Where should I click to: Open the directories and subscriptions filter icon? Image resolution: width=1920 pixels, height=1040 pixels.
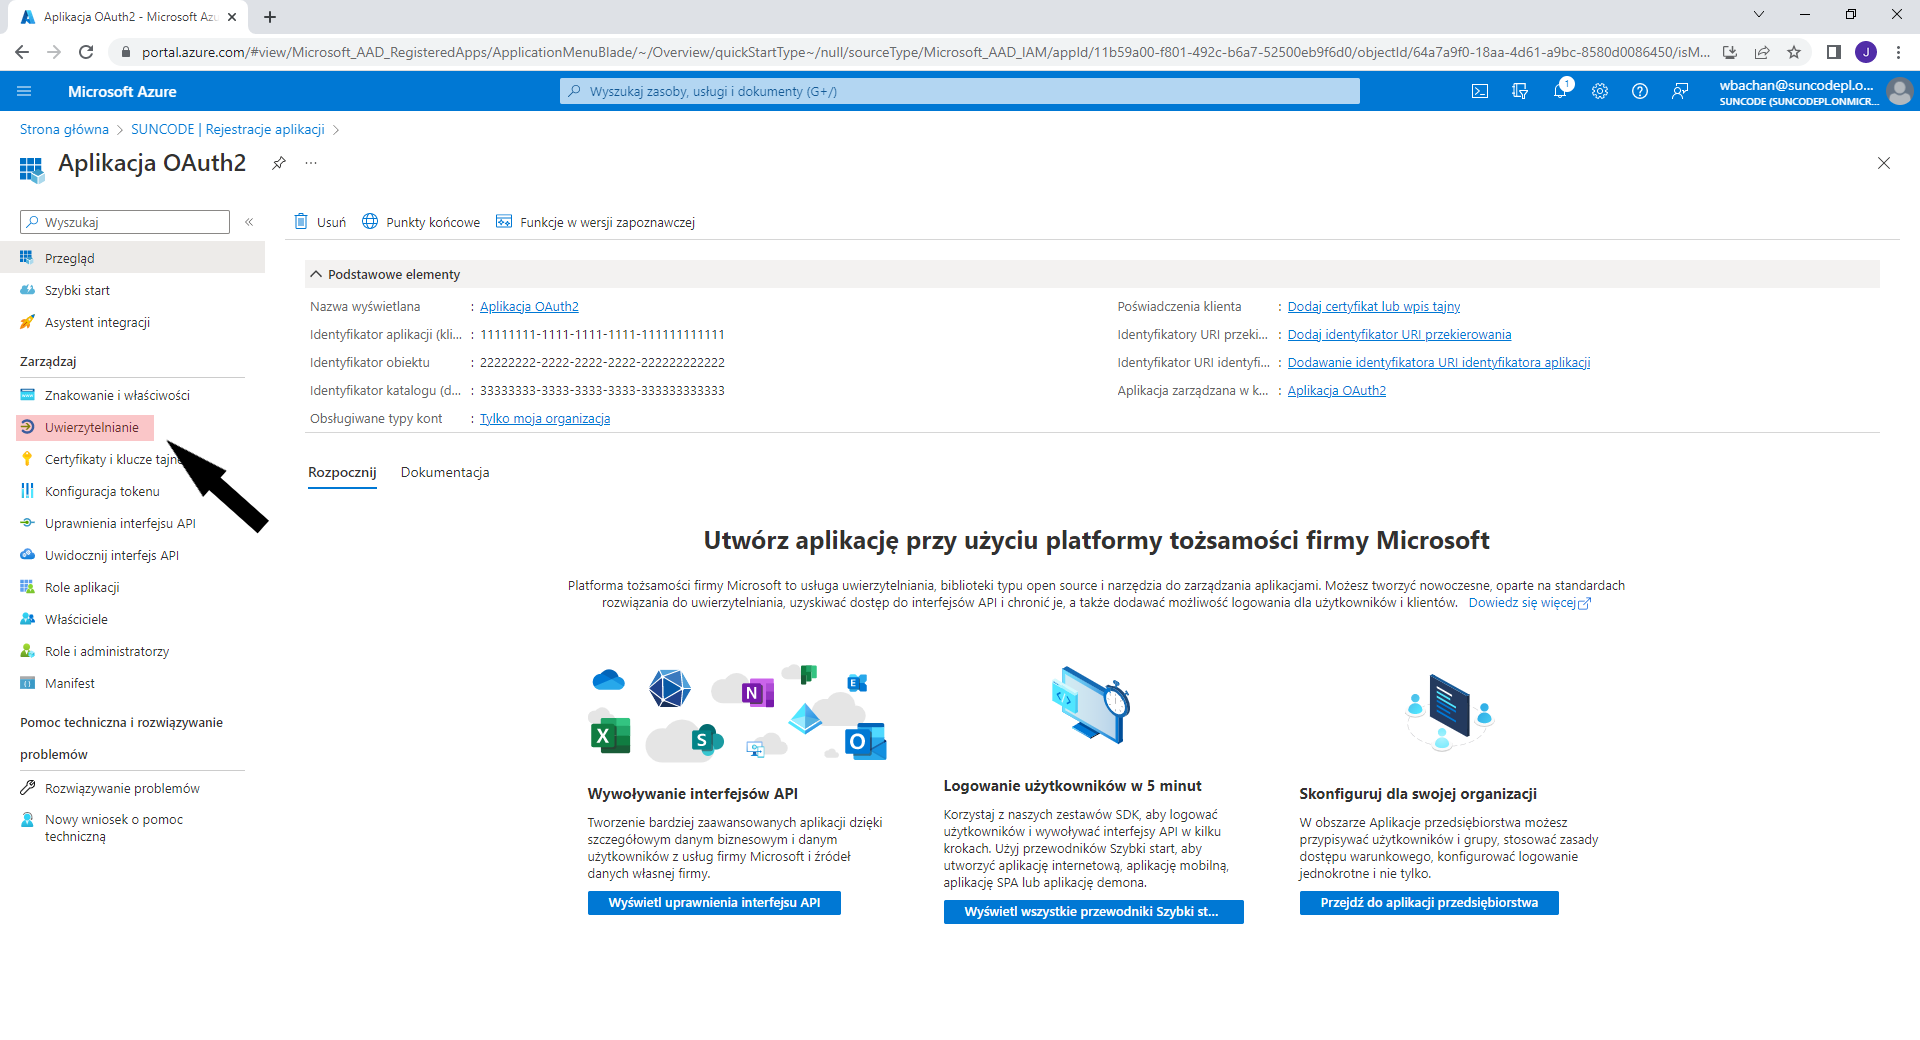coord(1520,91)
